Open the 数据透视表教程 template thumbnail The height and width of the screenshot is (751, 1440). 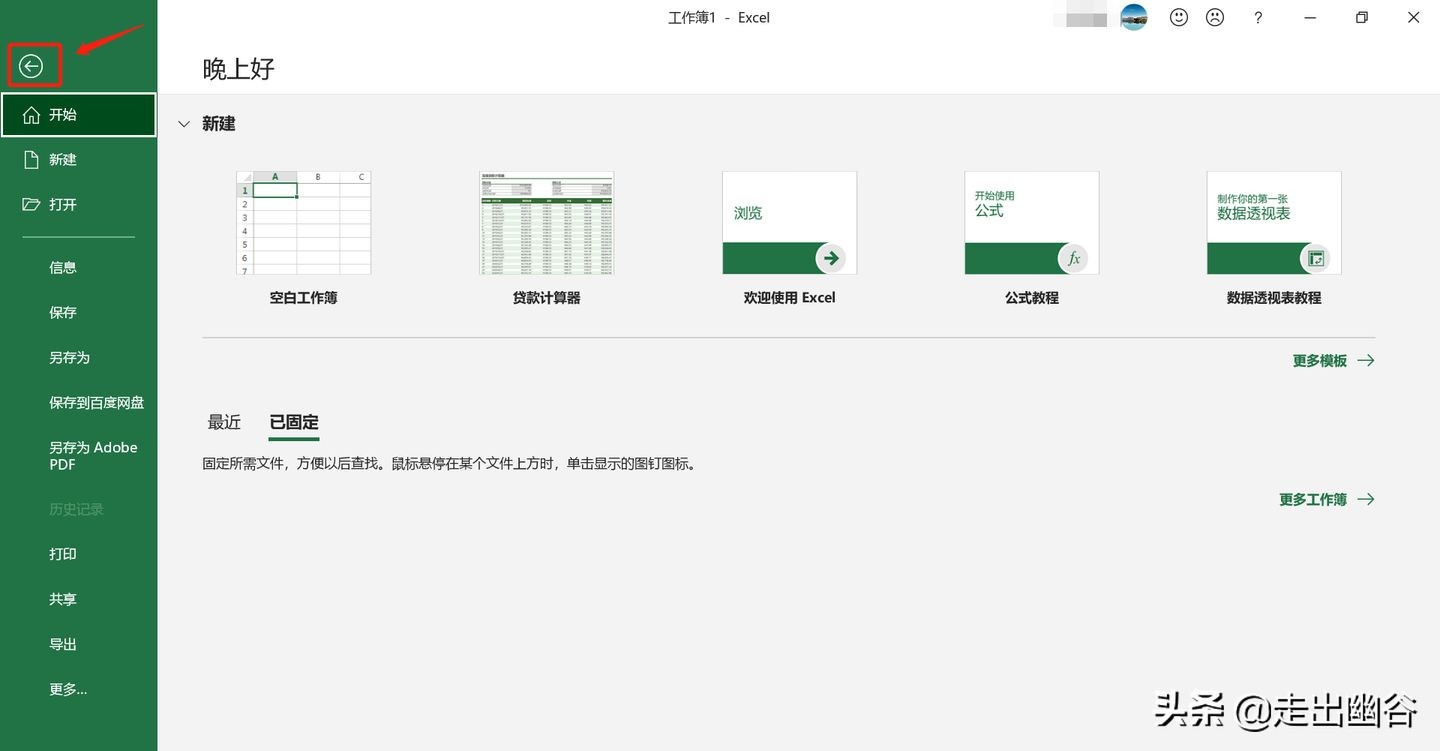[1274, 223]
